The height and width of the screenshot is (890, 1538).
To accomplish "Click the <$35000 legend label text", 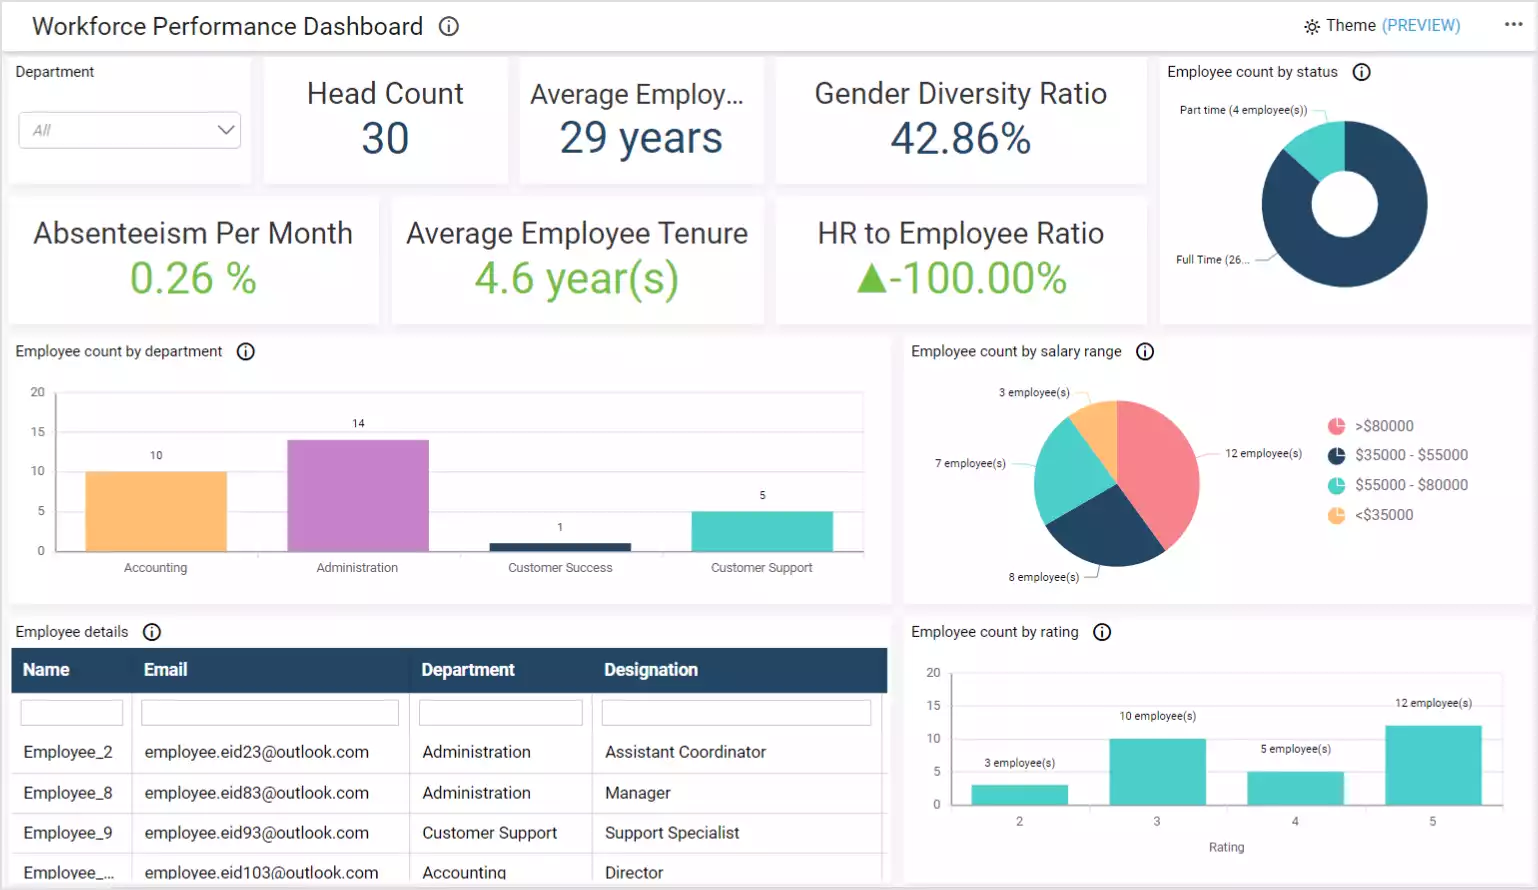I will tap(1384, 515).
